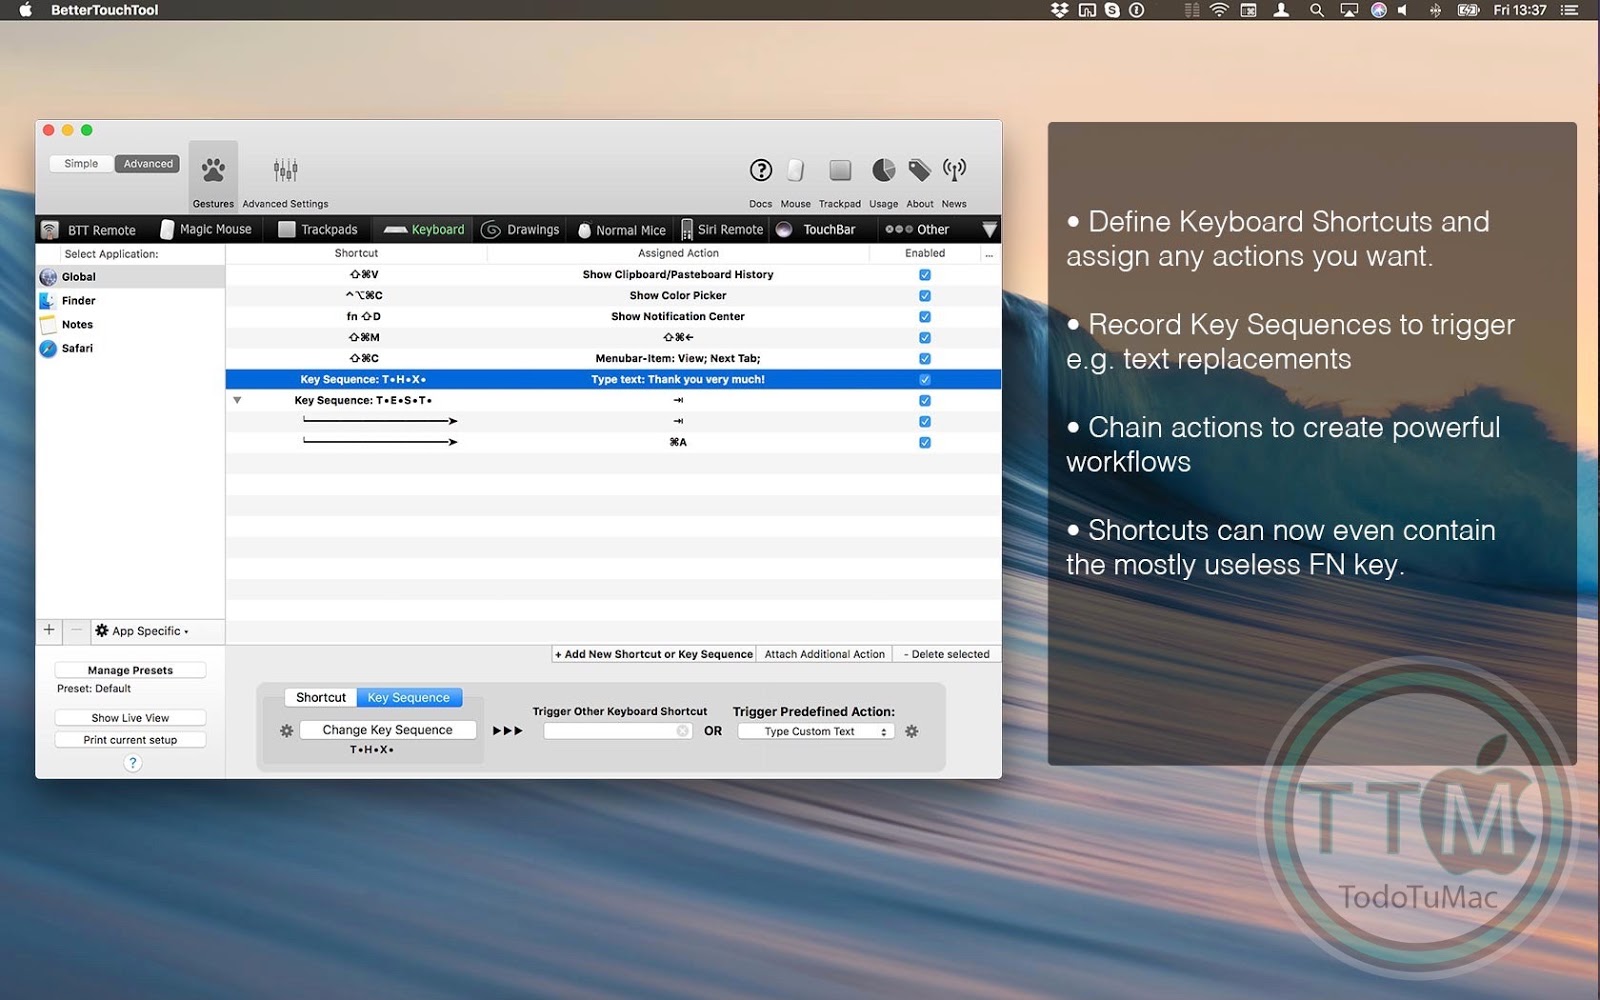The width and height of the screenshot is (1600, 1000).
Task: Click Add New Shortcut or Key Sequence
Action: (x=654, y=655)
